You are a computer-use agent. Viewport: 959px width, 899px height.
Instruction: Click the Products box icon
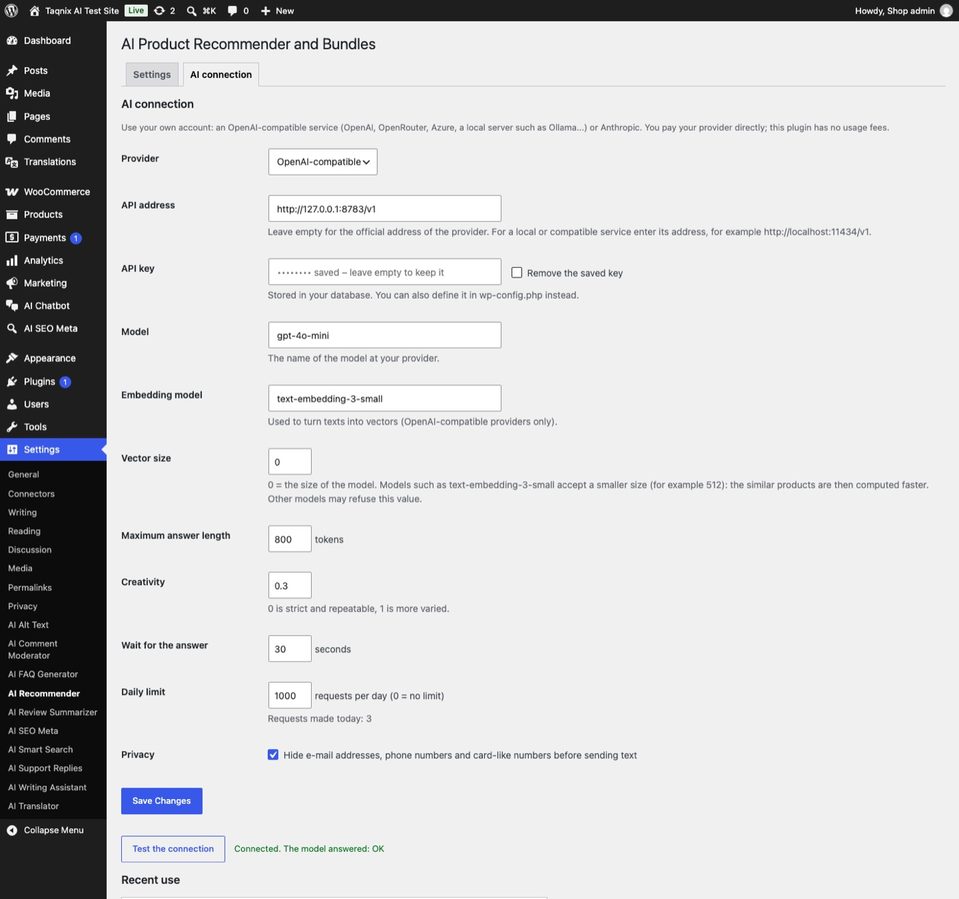click(x=12, y=214)
